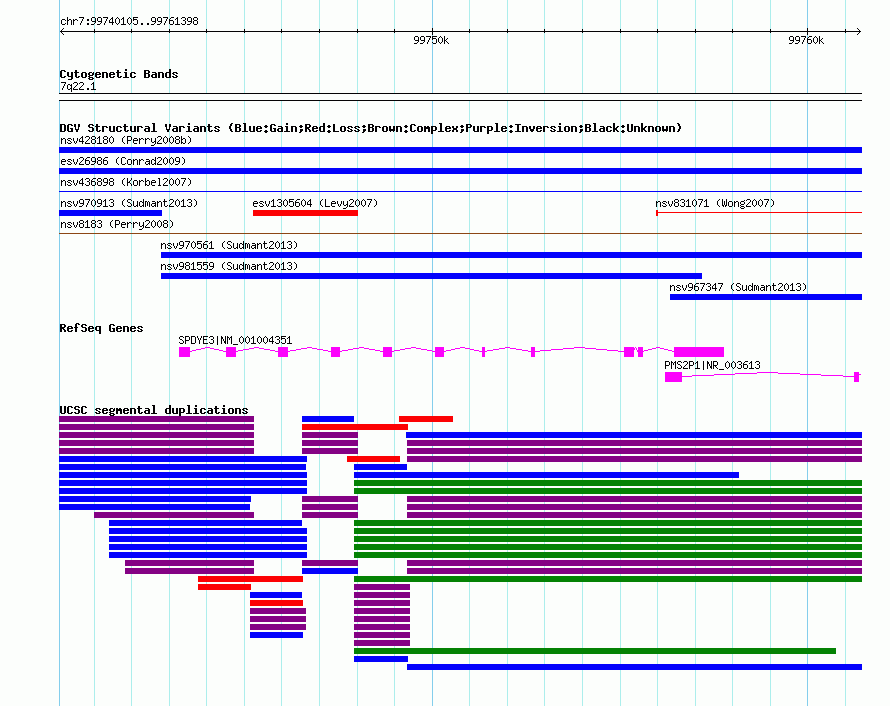Open gene label SPDYE3|NM_001004351
Viewport: 890px width, 706px height.
pyautogui.click(x=235, y=341)
